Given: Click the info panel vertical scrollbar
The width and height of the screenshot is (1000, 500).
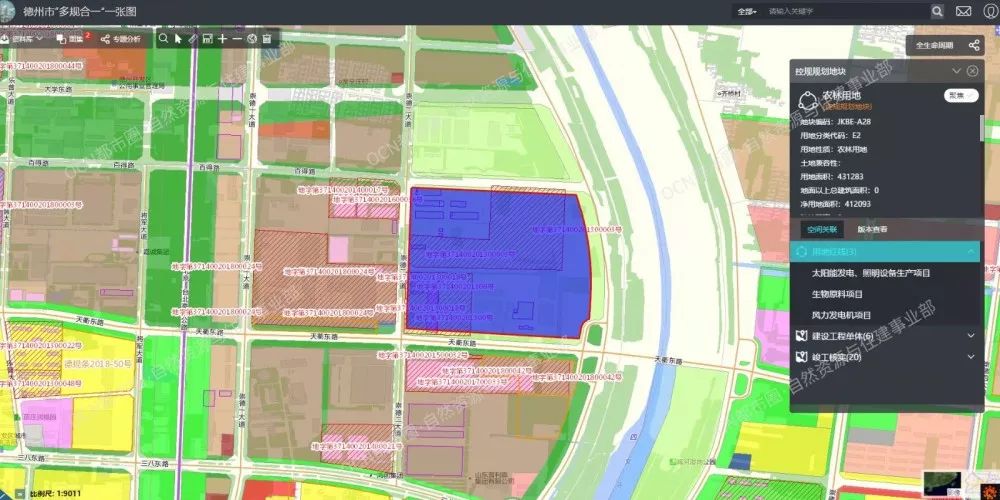Looking at the screenshot, I should 982,128.
